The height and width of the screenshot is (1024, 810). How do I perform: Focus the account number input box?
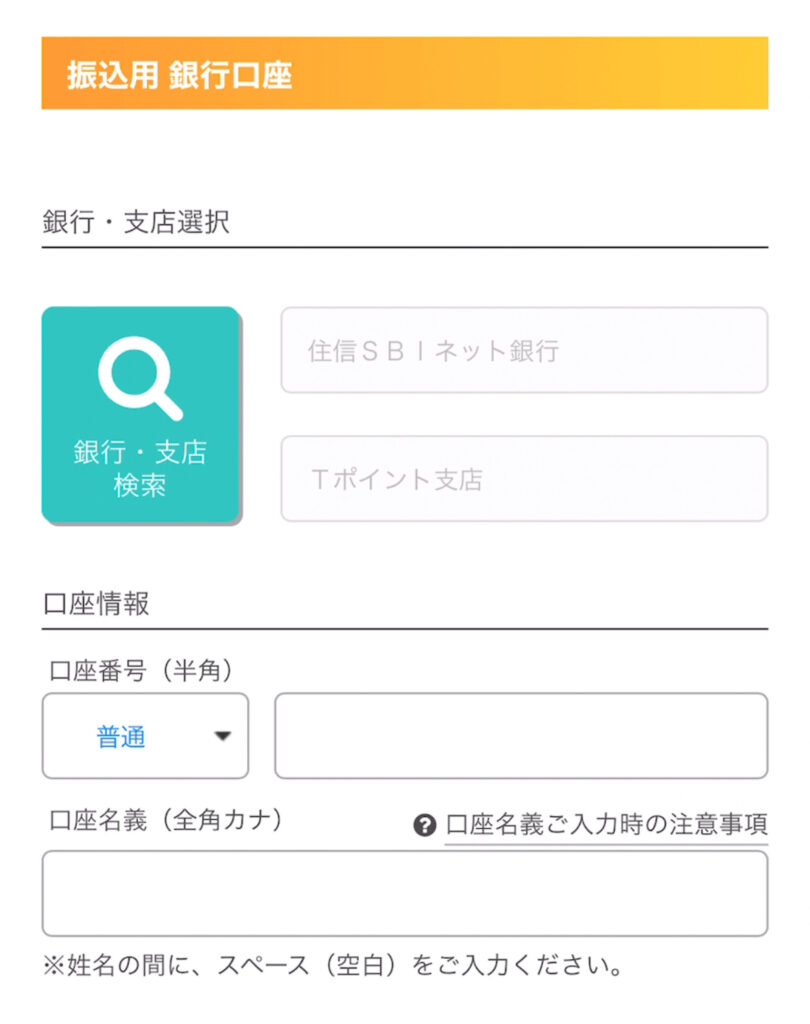[521, 736]
